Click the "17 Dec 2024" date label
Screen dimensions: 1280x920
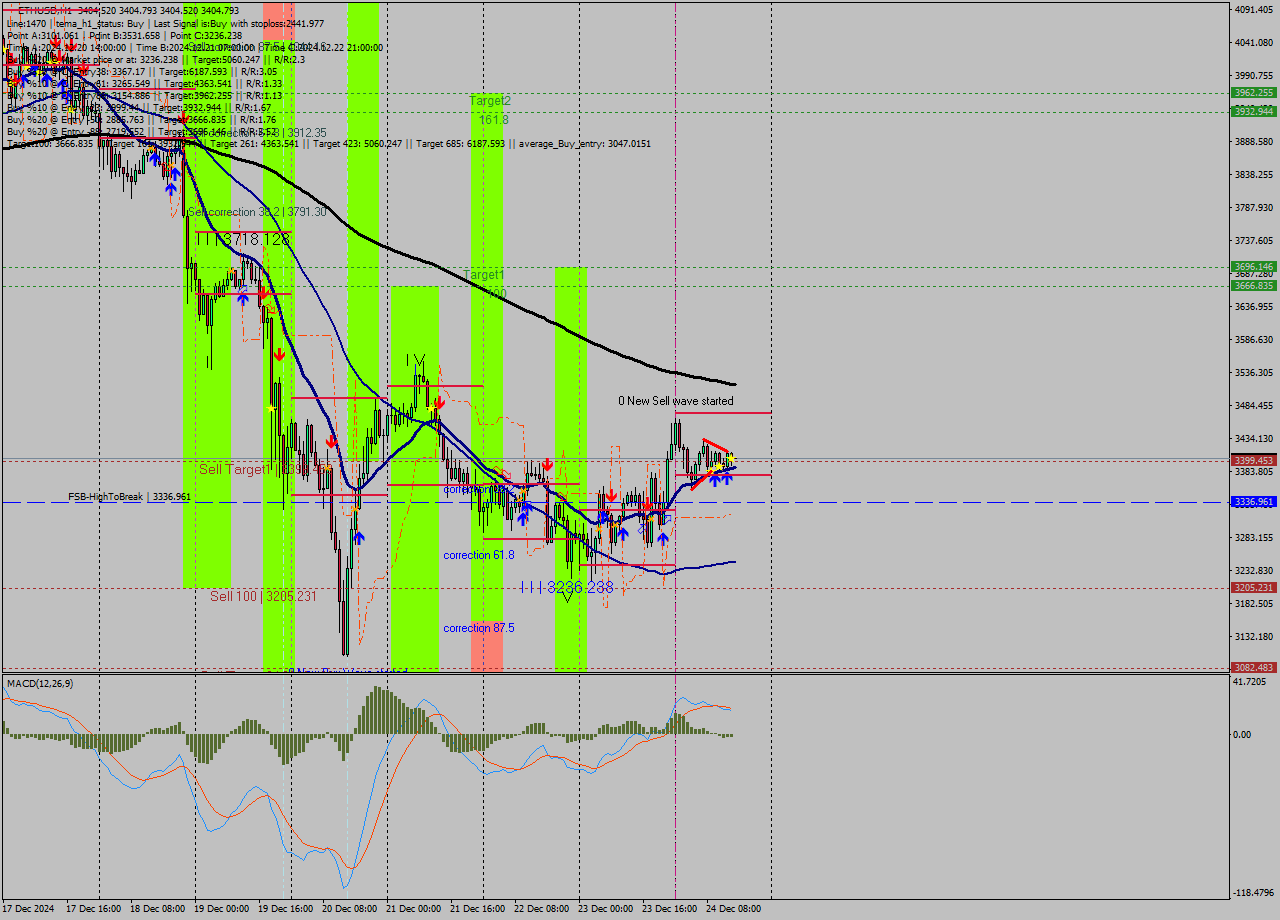coord(29,909)
